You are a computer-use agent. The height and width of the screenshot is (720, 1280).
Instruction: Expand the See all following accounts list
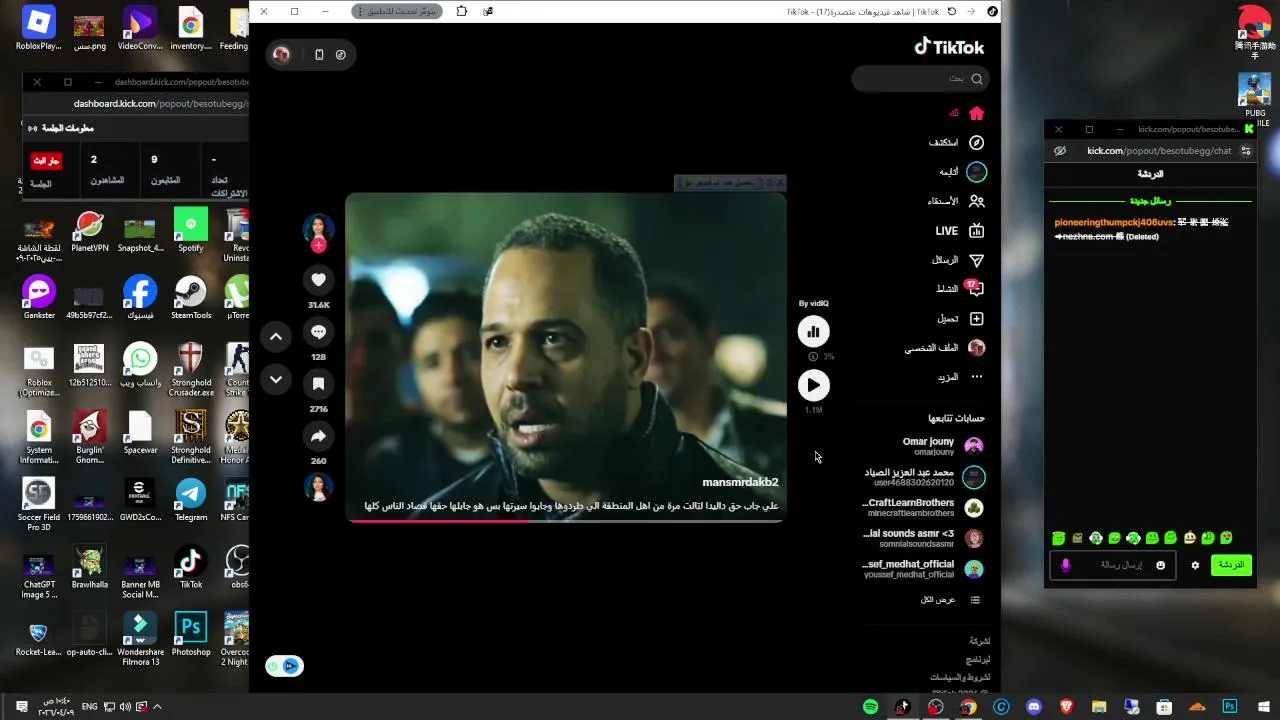tap(950, 600)
